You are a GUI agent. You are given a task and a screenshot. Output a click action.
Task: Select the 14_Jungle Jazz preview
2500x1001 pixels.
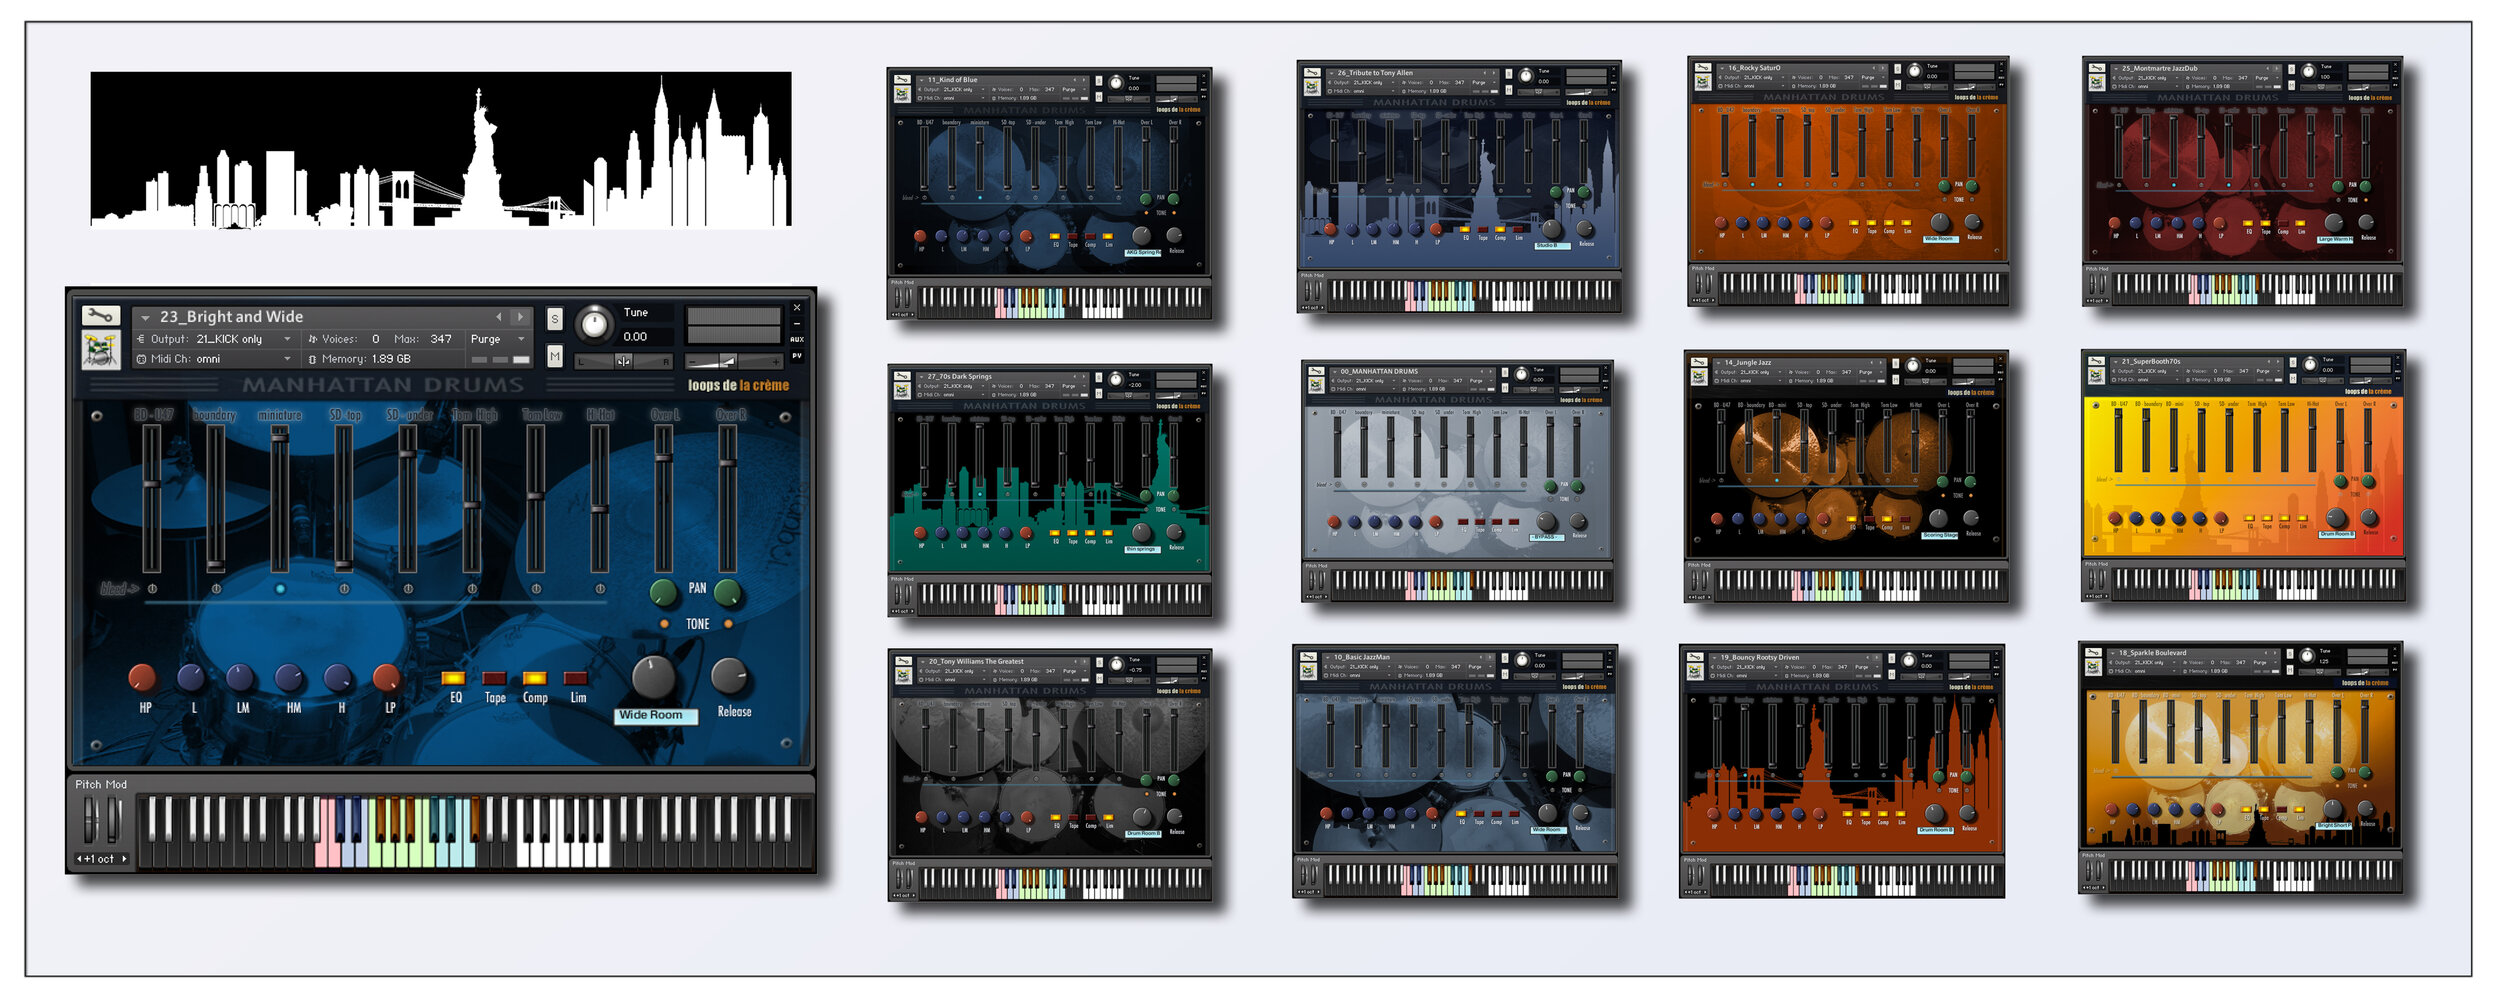coord(1846,477)
